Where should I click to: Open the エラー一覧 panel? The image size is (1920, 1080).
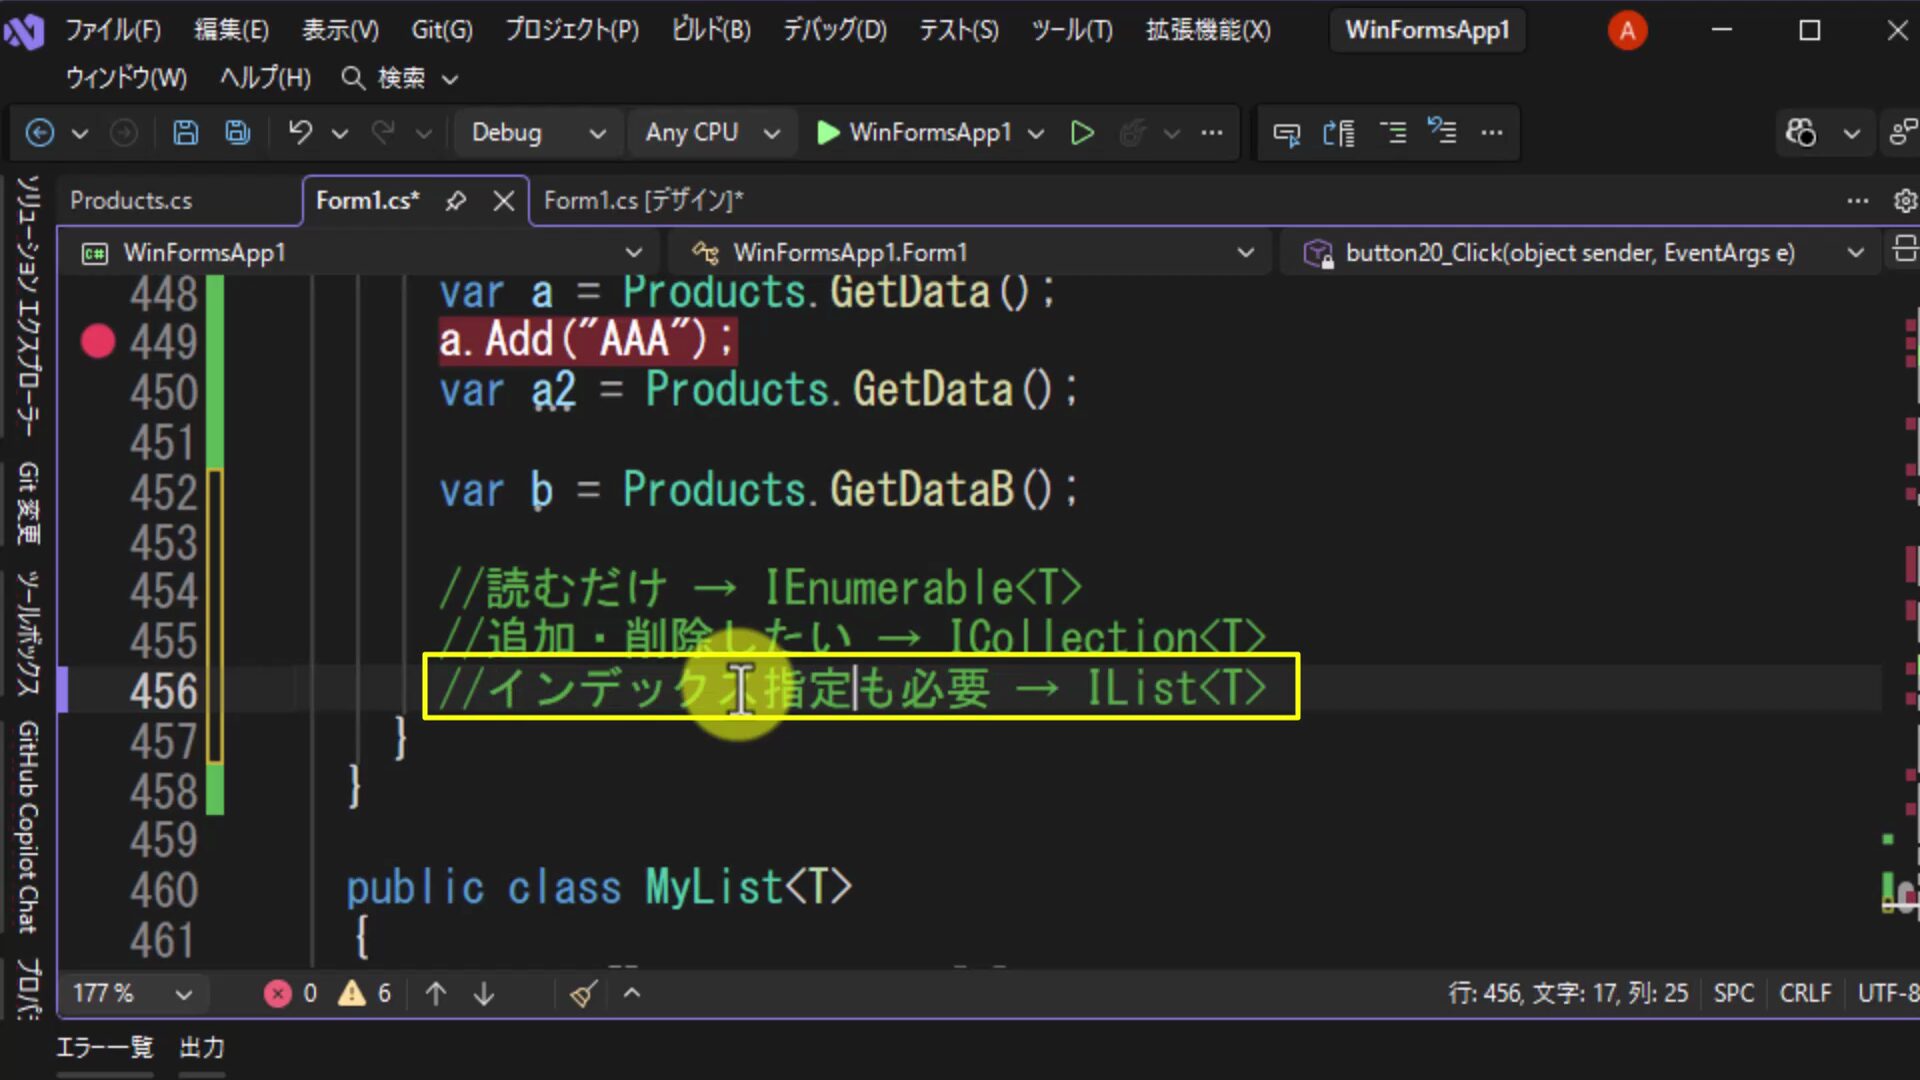pyautogui.click(x=104, y=1047)
